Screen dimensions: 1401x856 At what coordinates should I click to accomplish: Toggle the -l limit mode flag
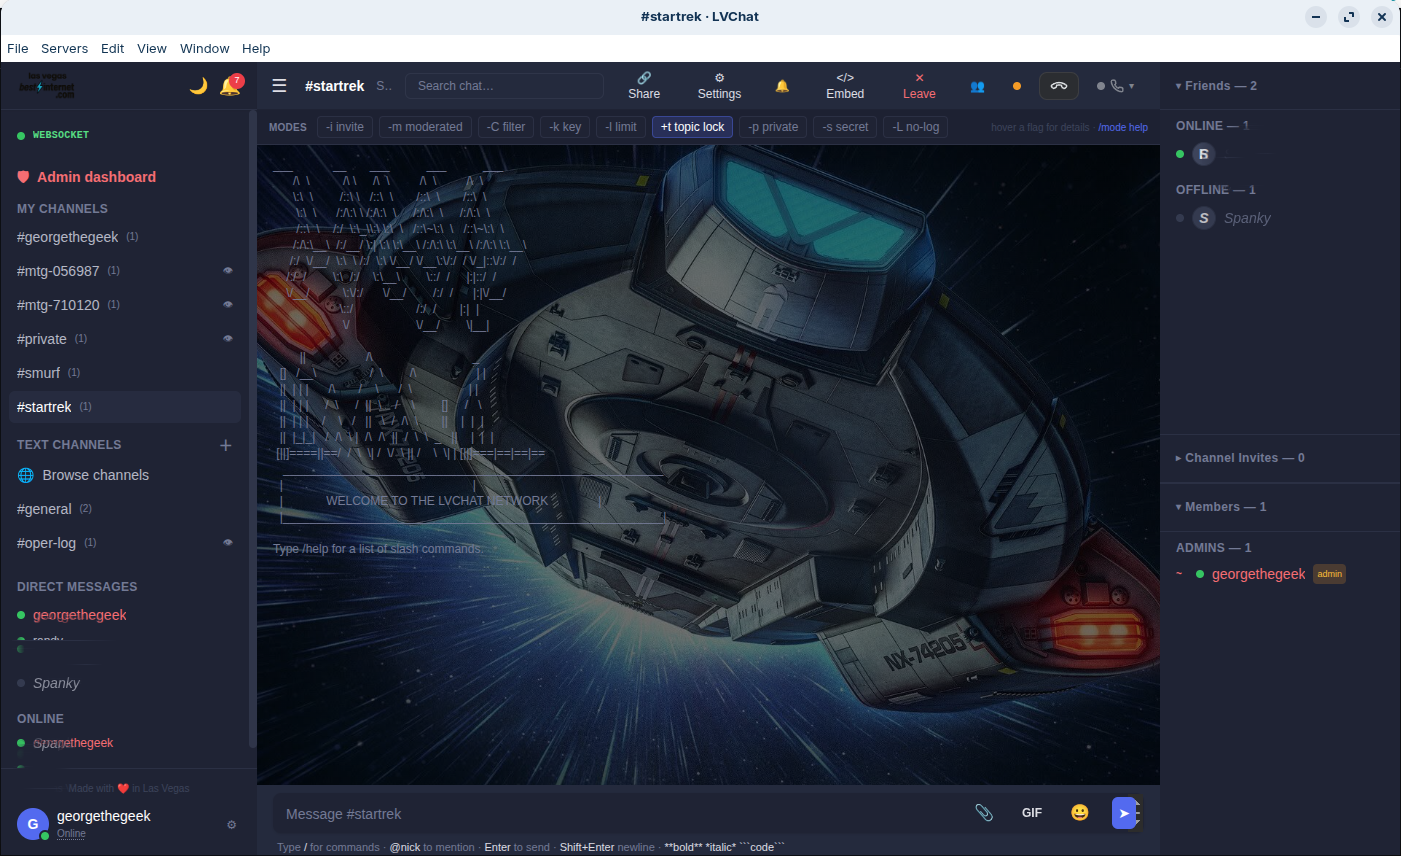(621, 127)
